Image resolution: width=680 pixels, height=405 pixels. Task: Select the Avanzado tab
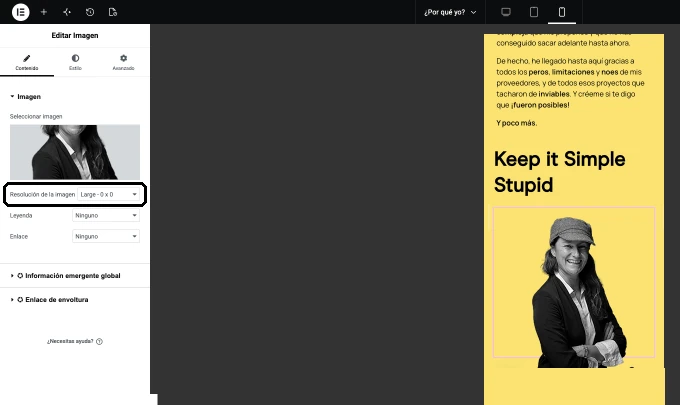tap(123, 62)
